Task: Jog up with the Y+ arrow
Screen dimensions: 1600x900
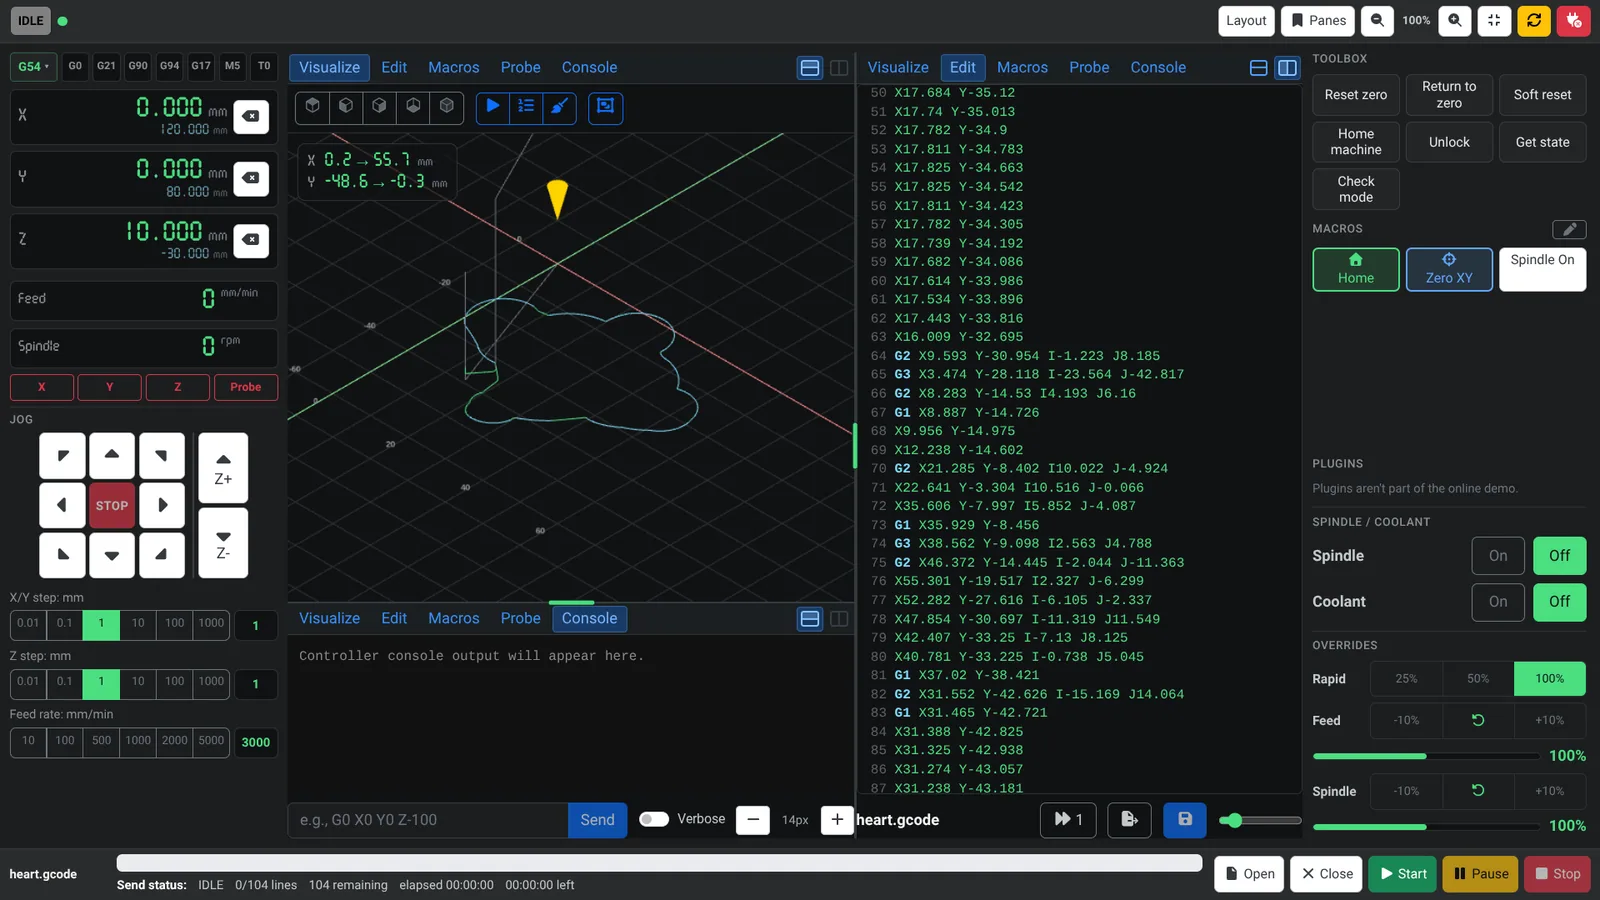Action: tap(112, 456)
